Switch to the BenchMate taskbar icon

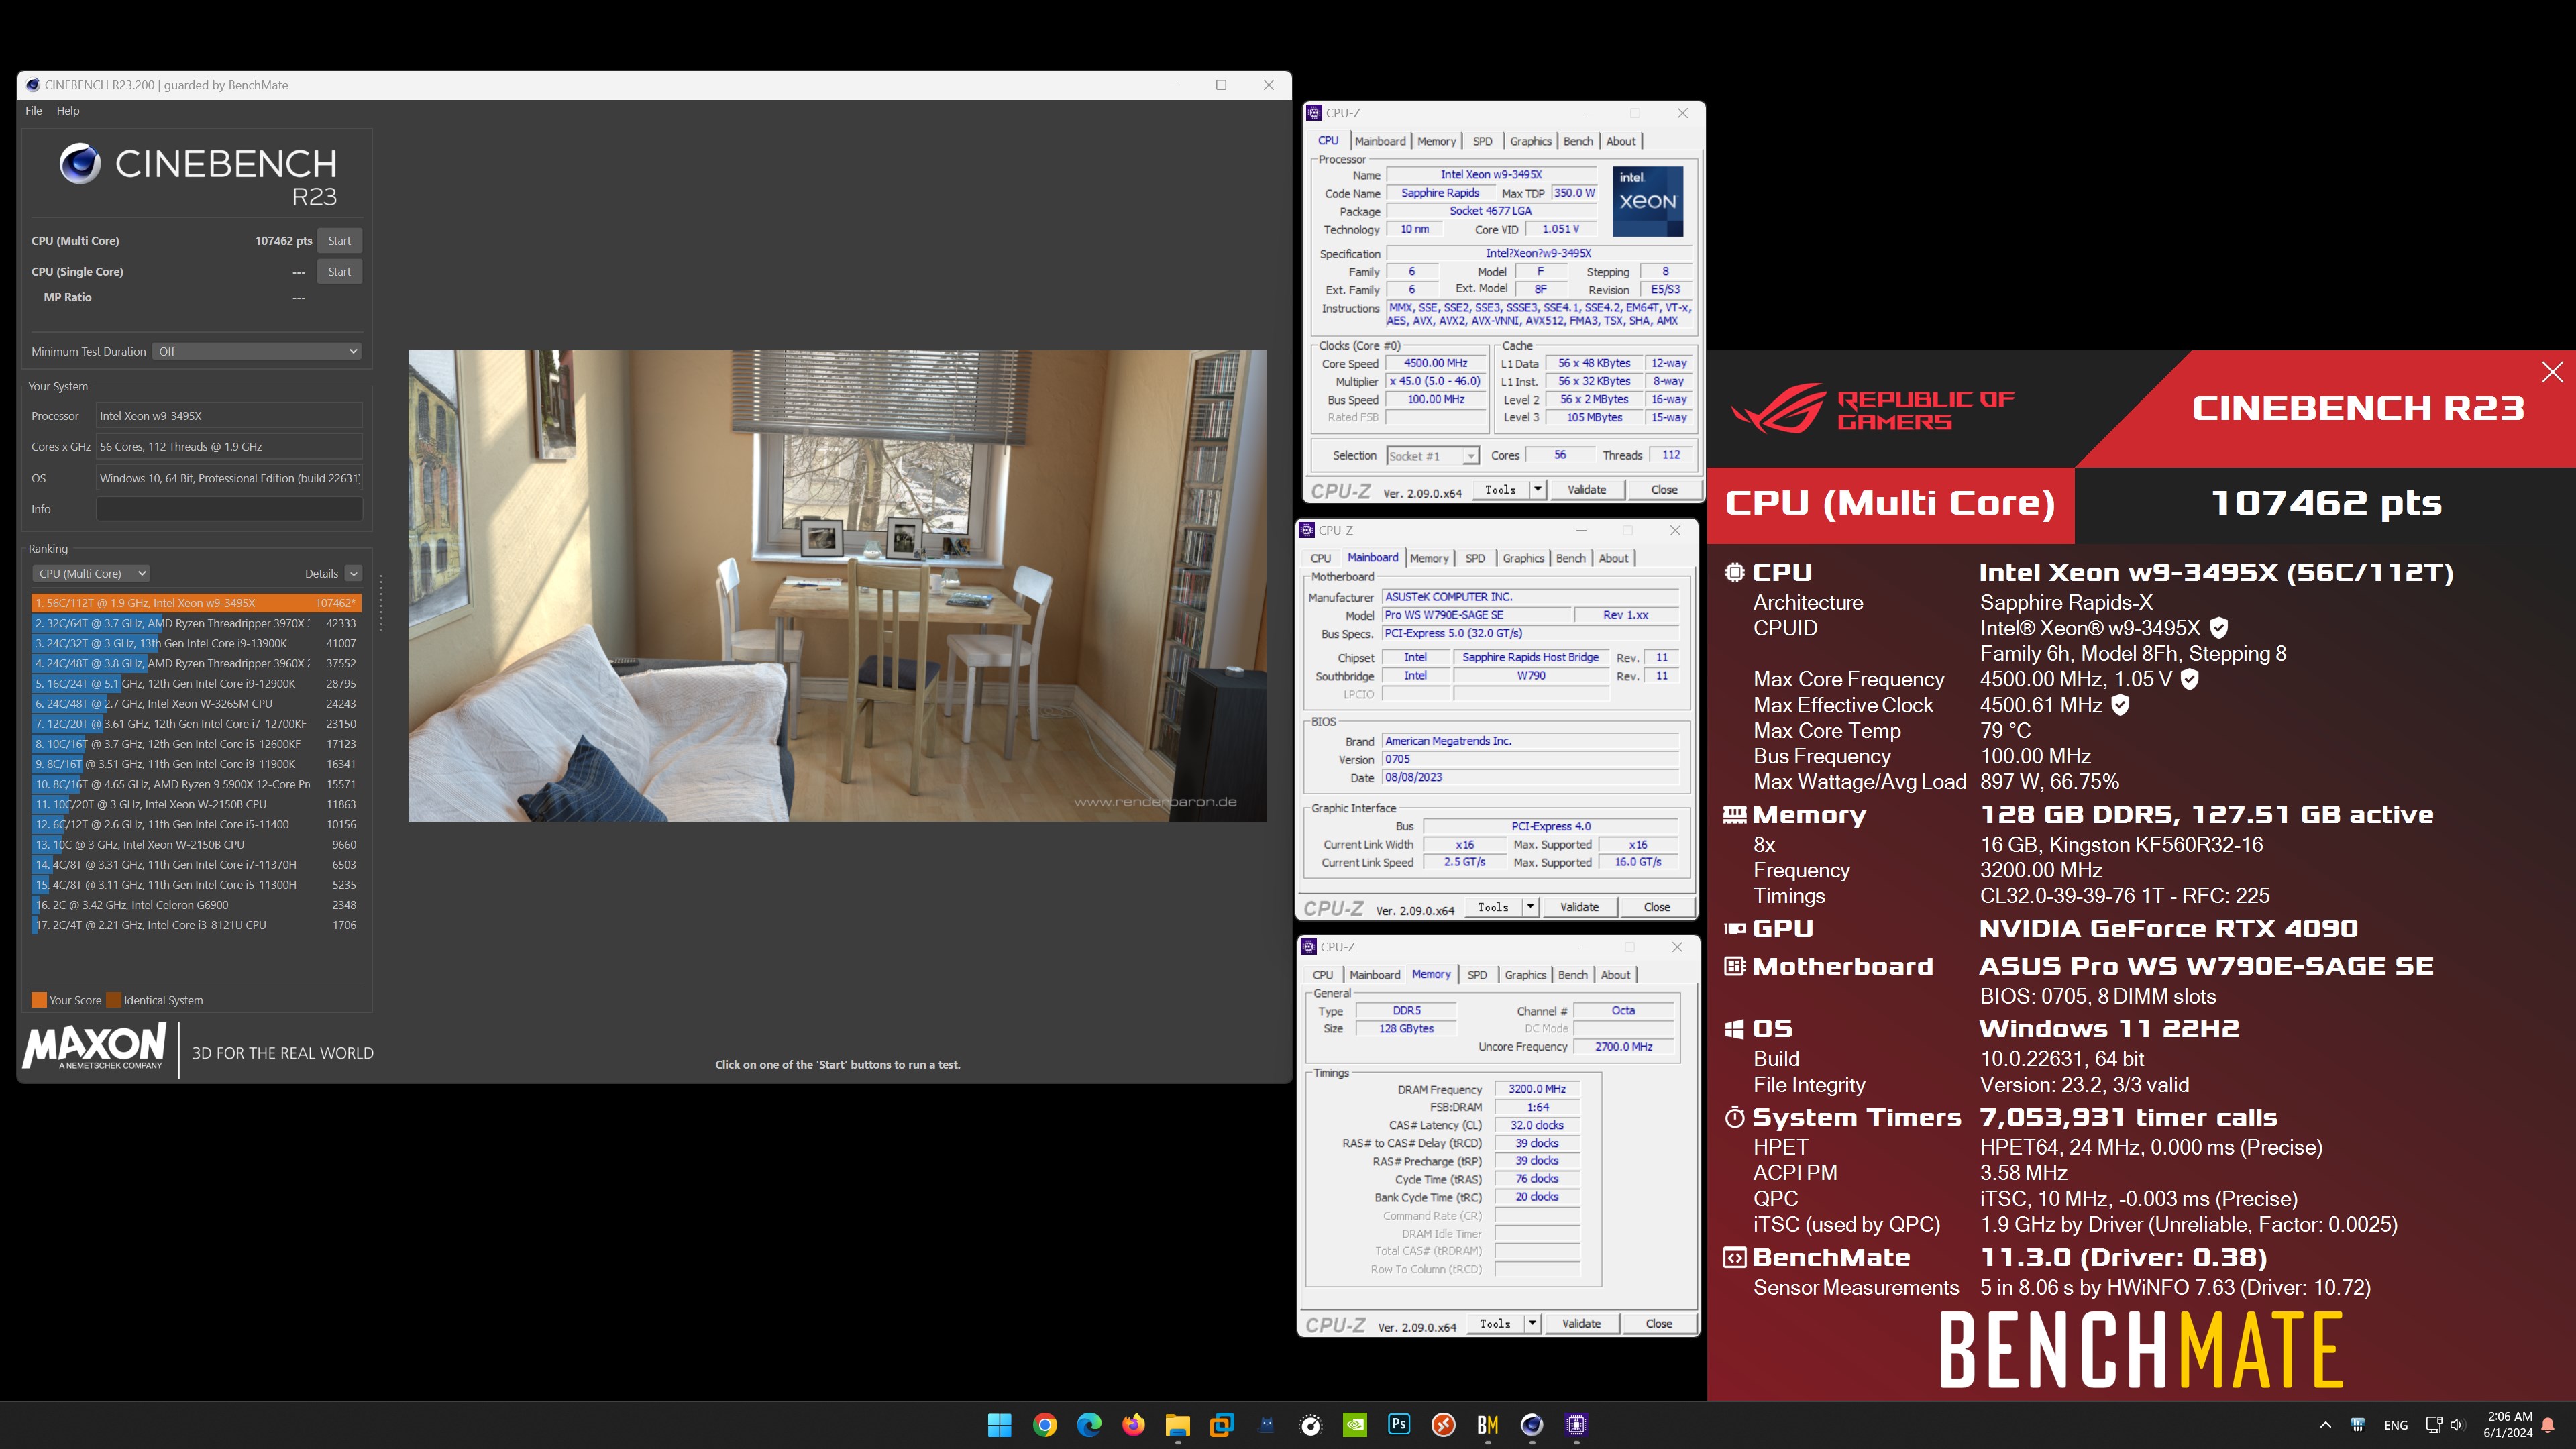click(x=1488, y=1425)
